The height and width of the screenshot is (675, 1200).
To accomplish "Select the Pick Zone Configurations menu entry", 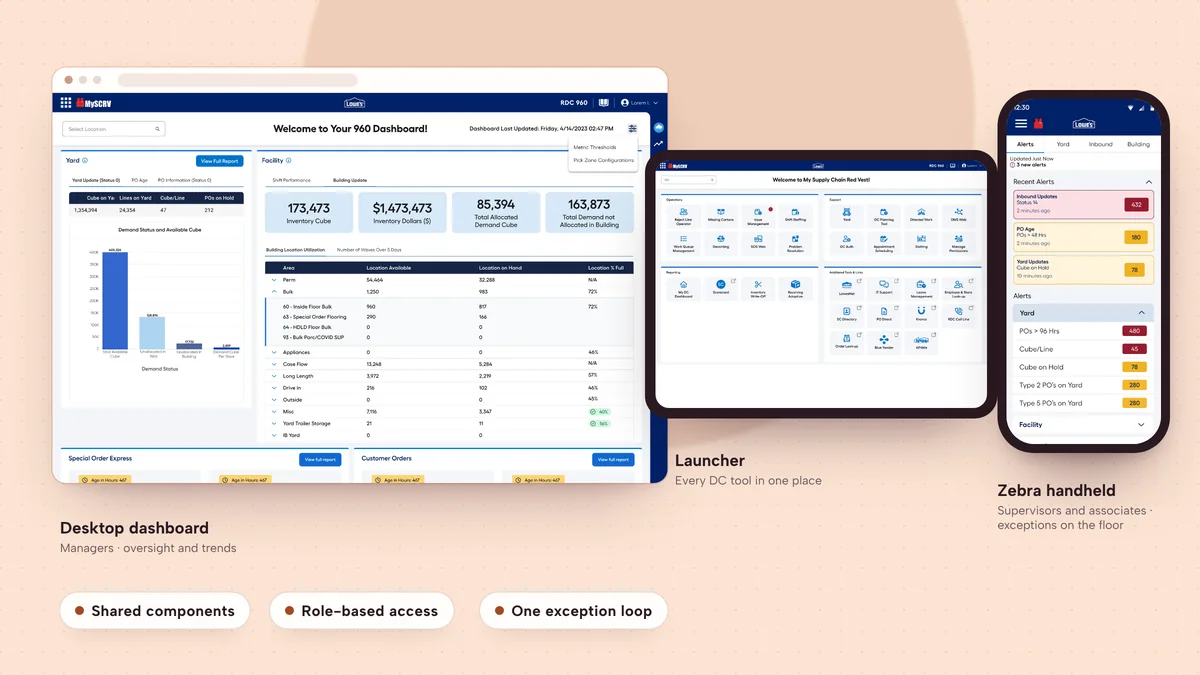I will pos(603,160).
